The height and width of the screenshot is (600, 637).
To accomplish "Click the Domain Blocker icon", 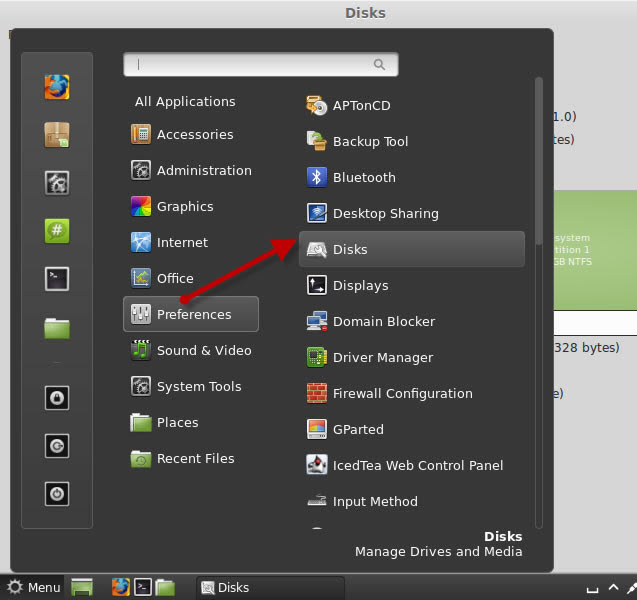I will (x=316, y=321).
